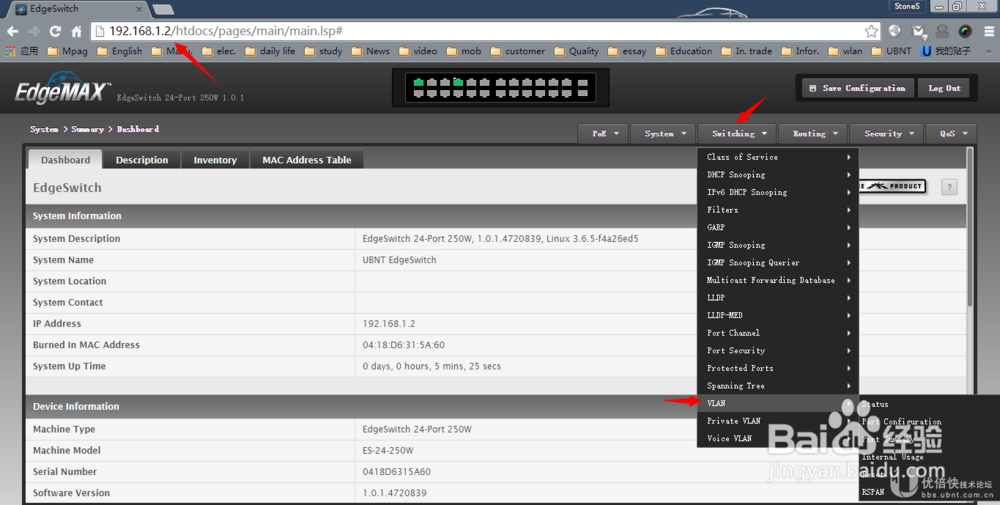Expand the Private VLAN submenu
Screen dimensions: 1000x505
coord(777,421)
